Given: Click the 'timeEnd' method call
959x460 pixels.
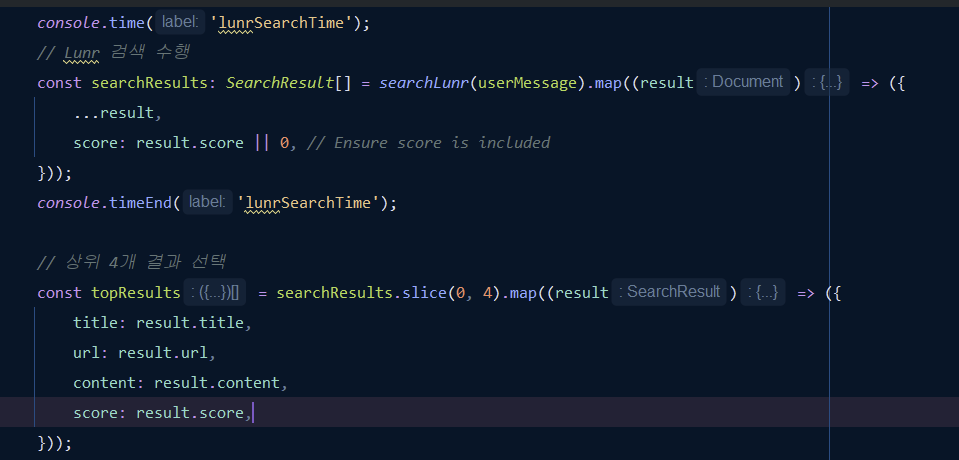Looking at the screenshot, I should [x=141, y=202].
